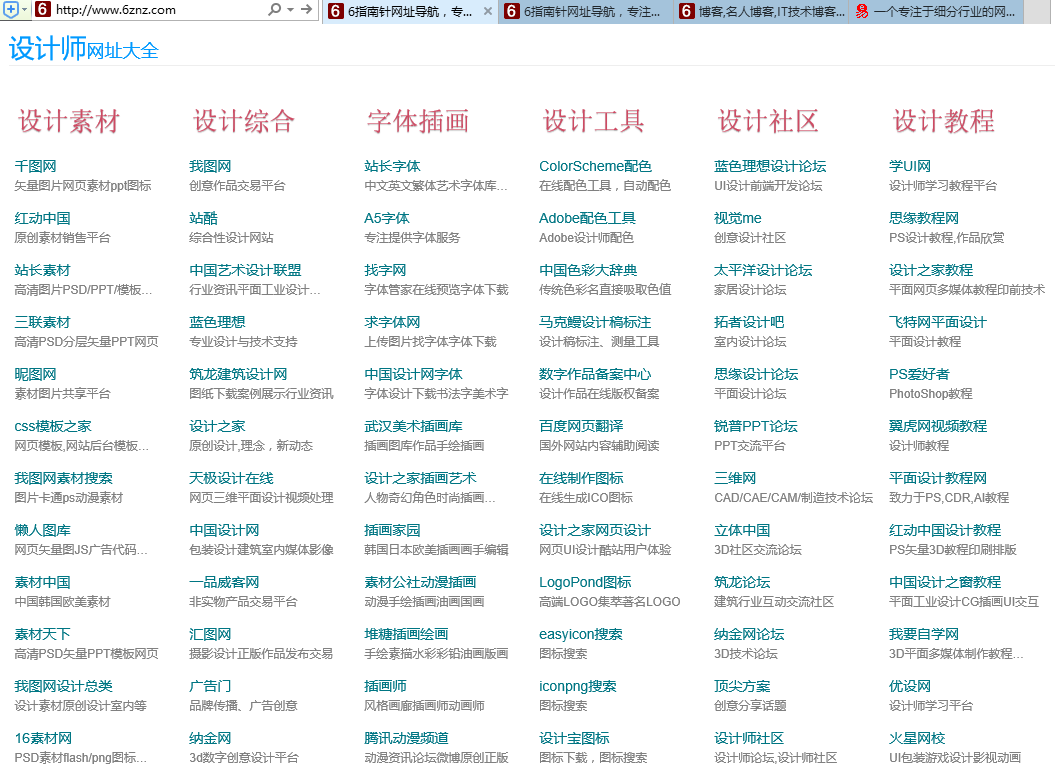This screenshot has height=770, width=1055.
Task: Open the 蓝色理想设计论坛 link
Action: point(770,166)
